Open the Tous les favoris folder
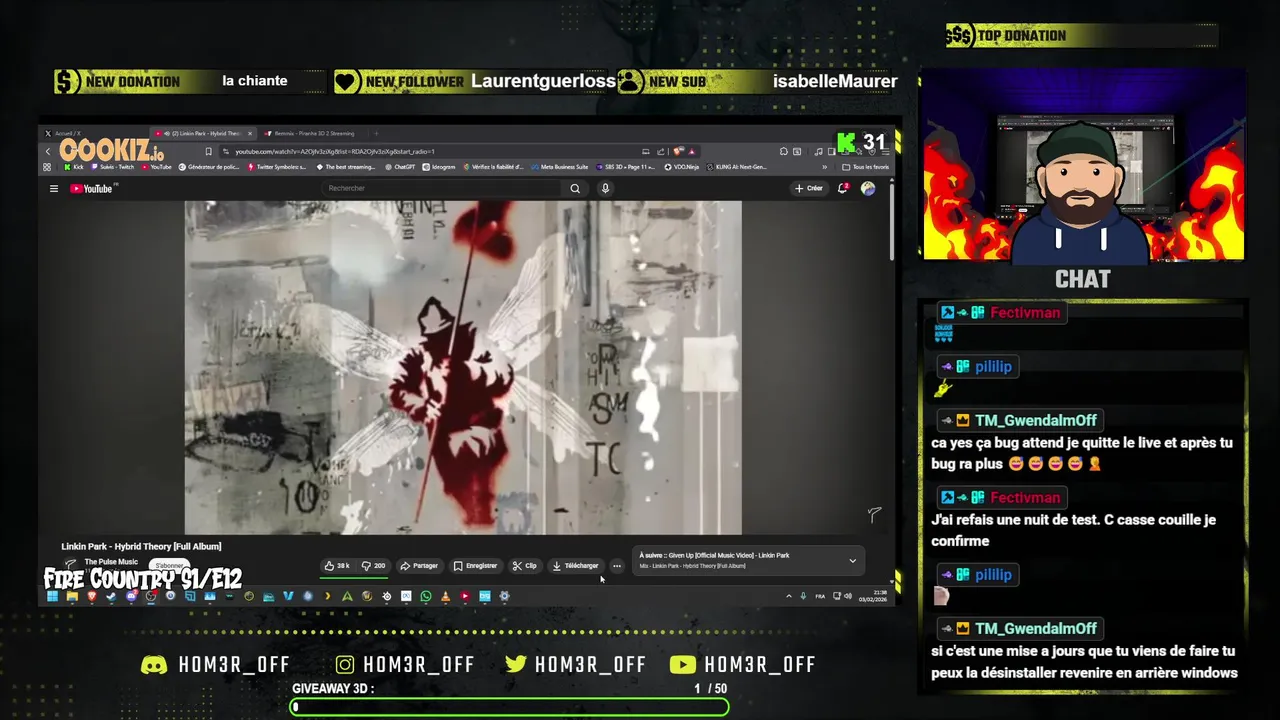Image resolution: width=1280 pixels, height=720 pixels. pyautogui.click(x=866, y=167)
